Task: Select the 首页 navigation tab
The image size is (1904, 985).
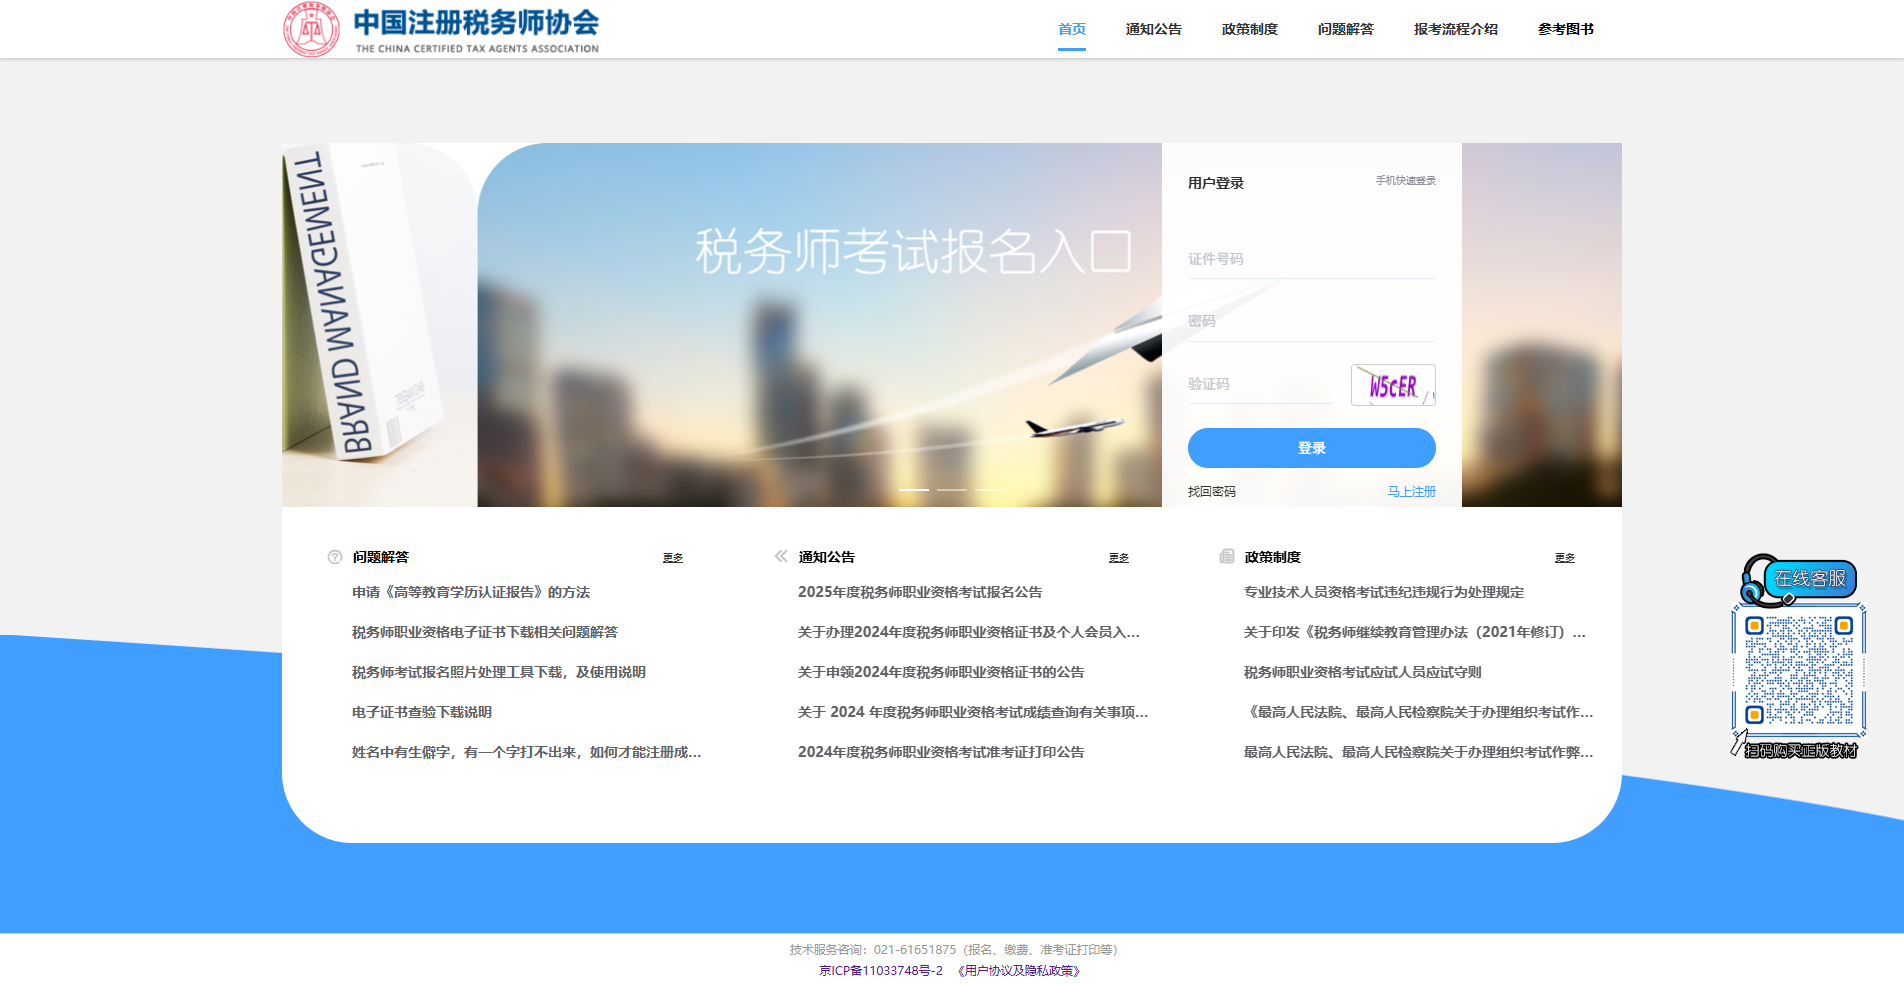Action: (x=1071, y=29)
